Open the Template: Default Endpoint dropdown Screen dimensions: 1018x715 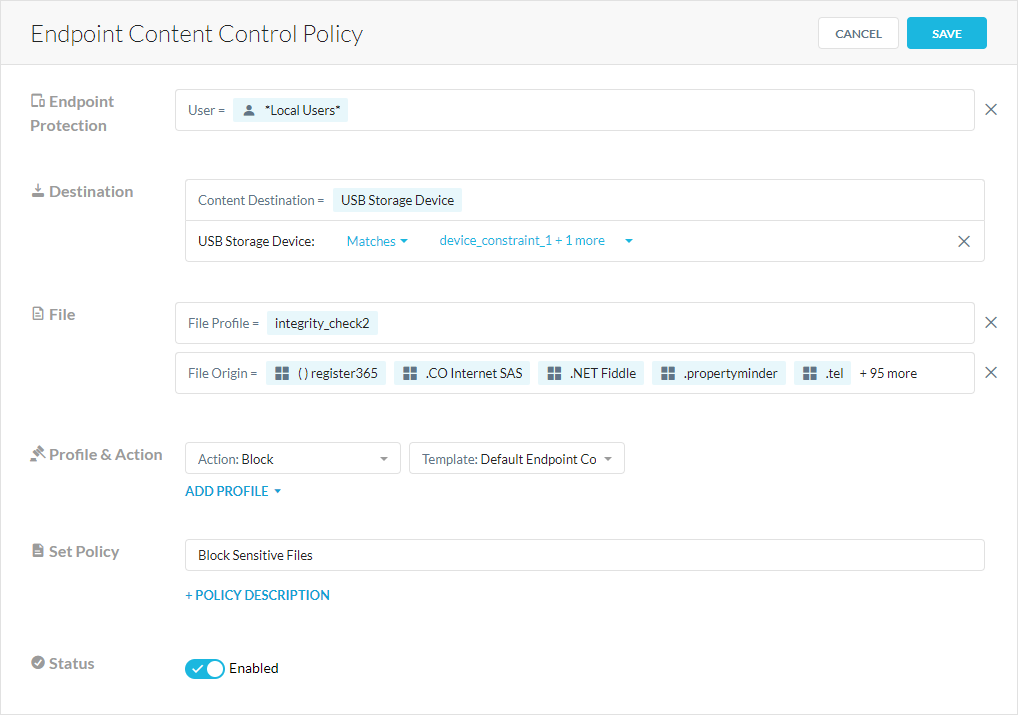[516, 458]
